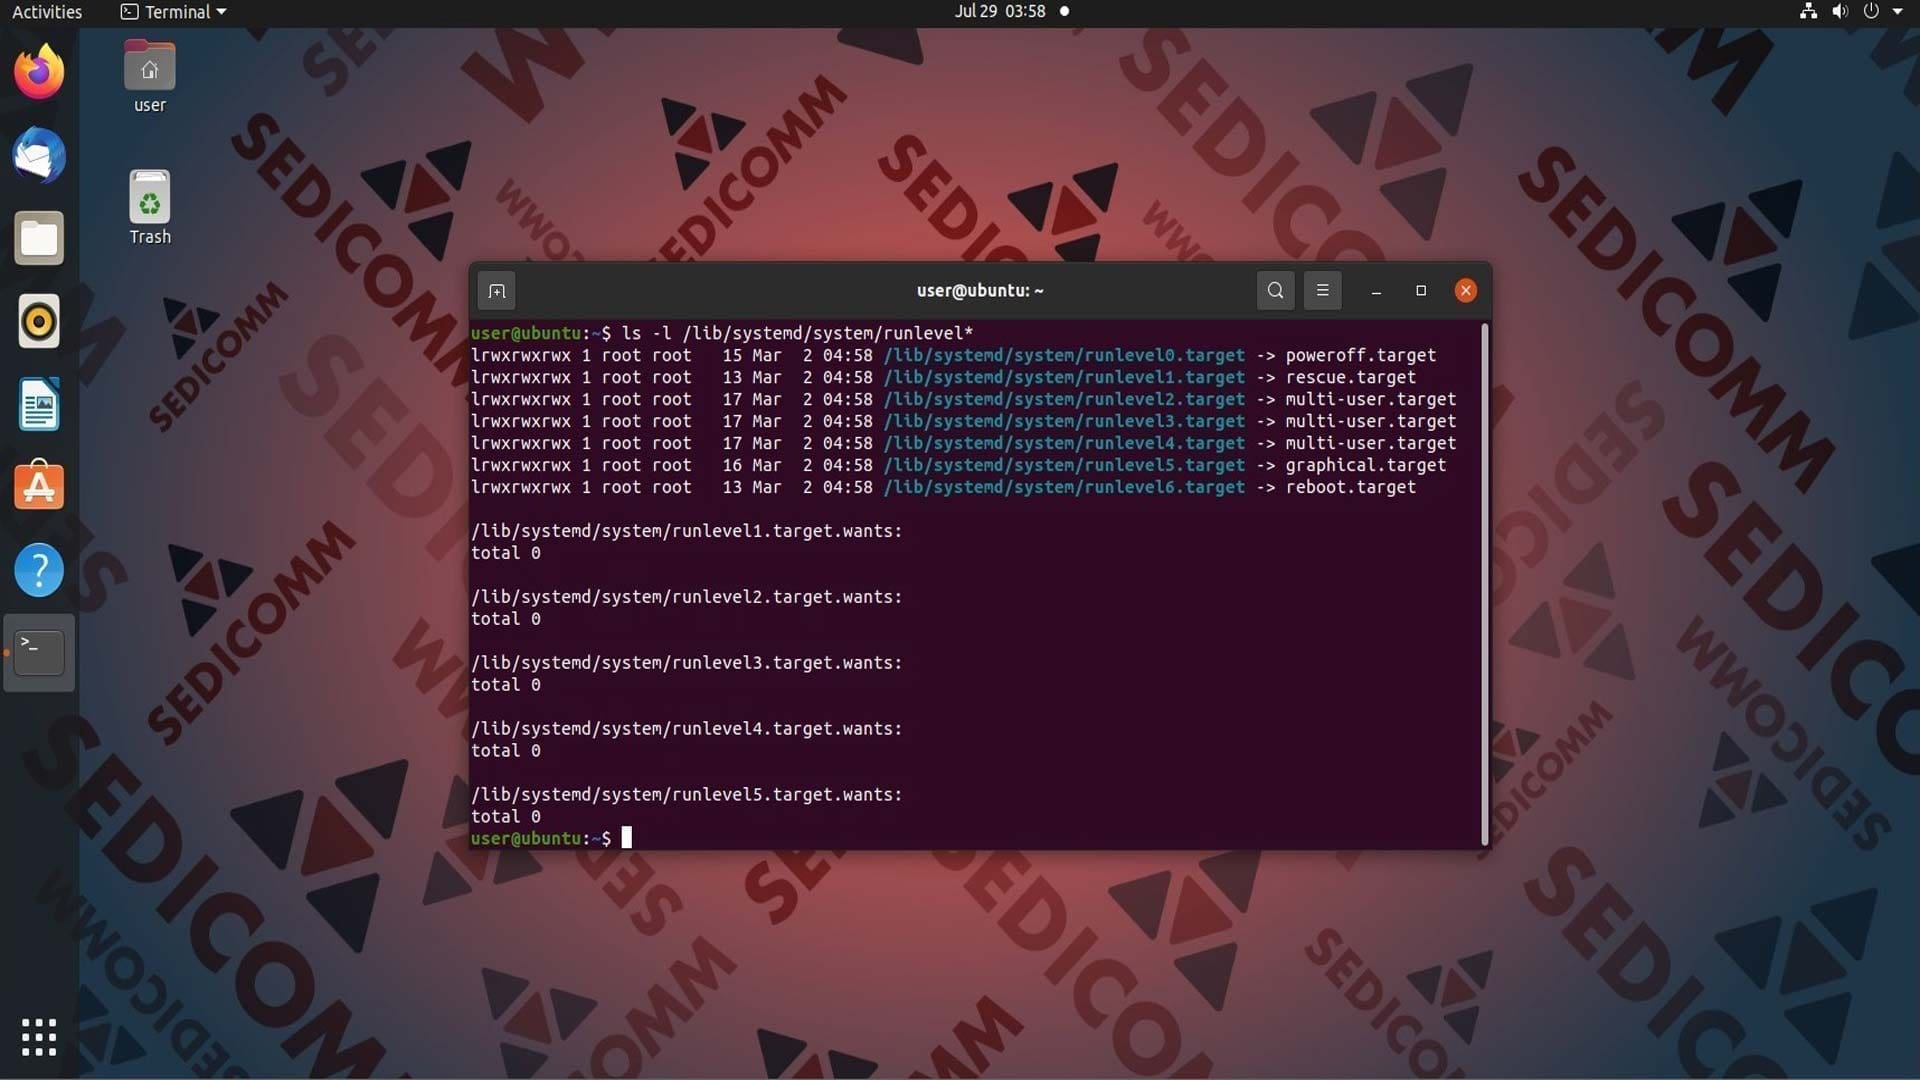The width and height of the screenshot is (1920, 1080).
Task: Launch Thunderbird mail from the dock
Action: click(x=39, y=155)
